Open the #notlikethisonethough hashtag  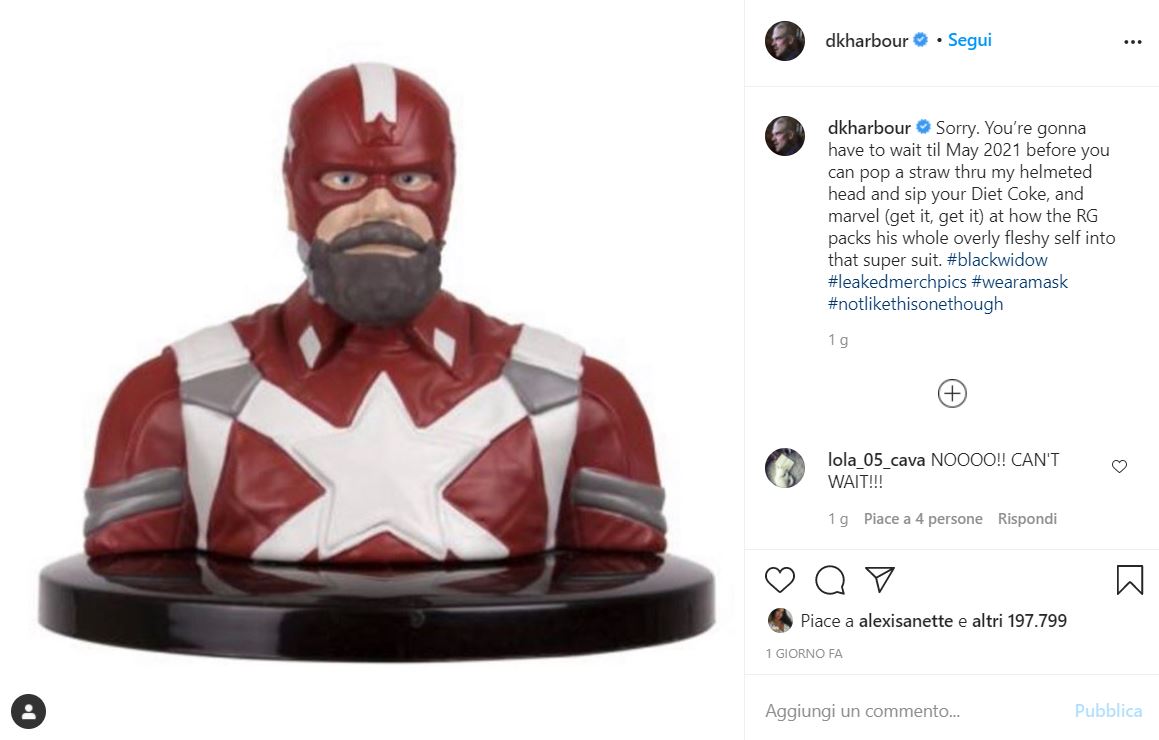(x=915, y=304)
